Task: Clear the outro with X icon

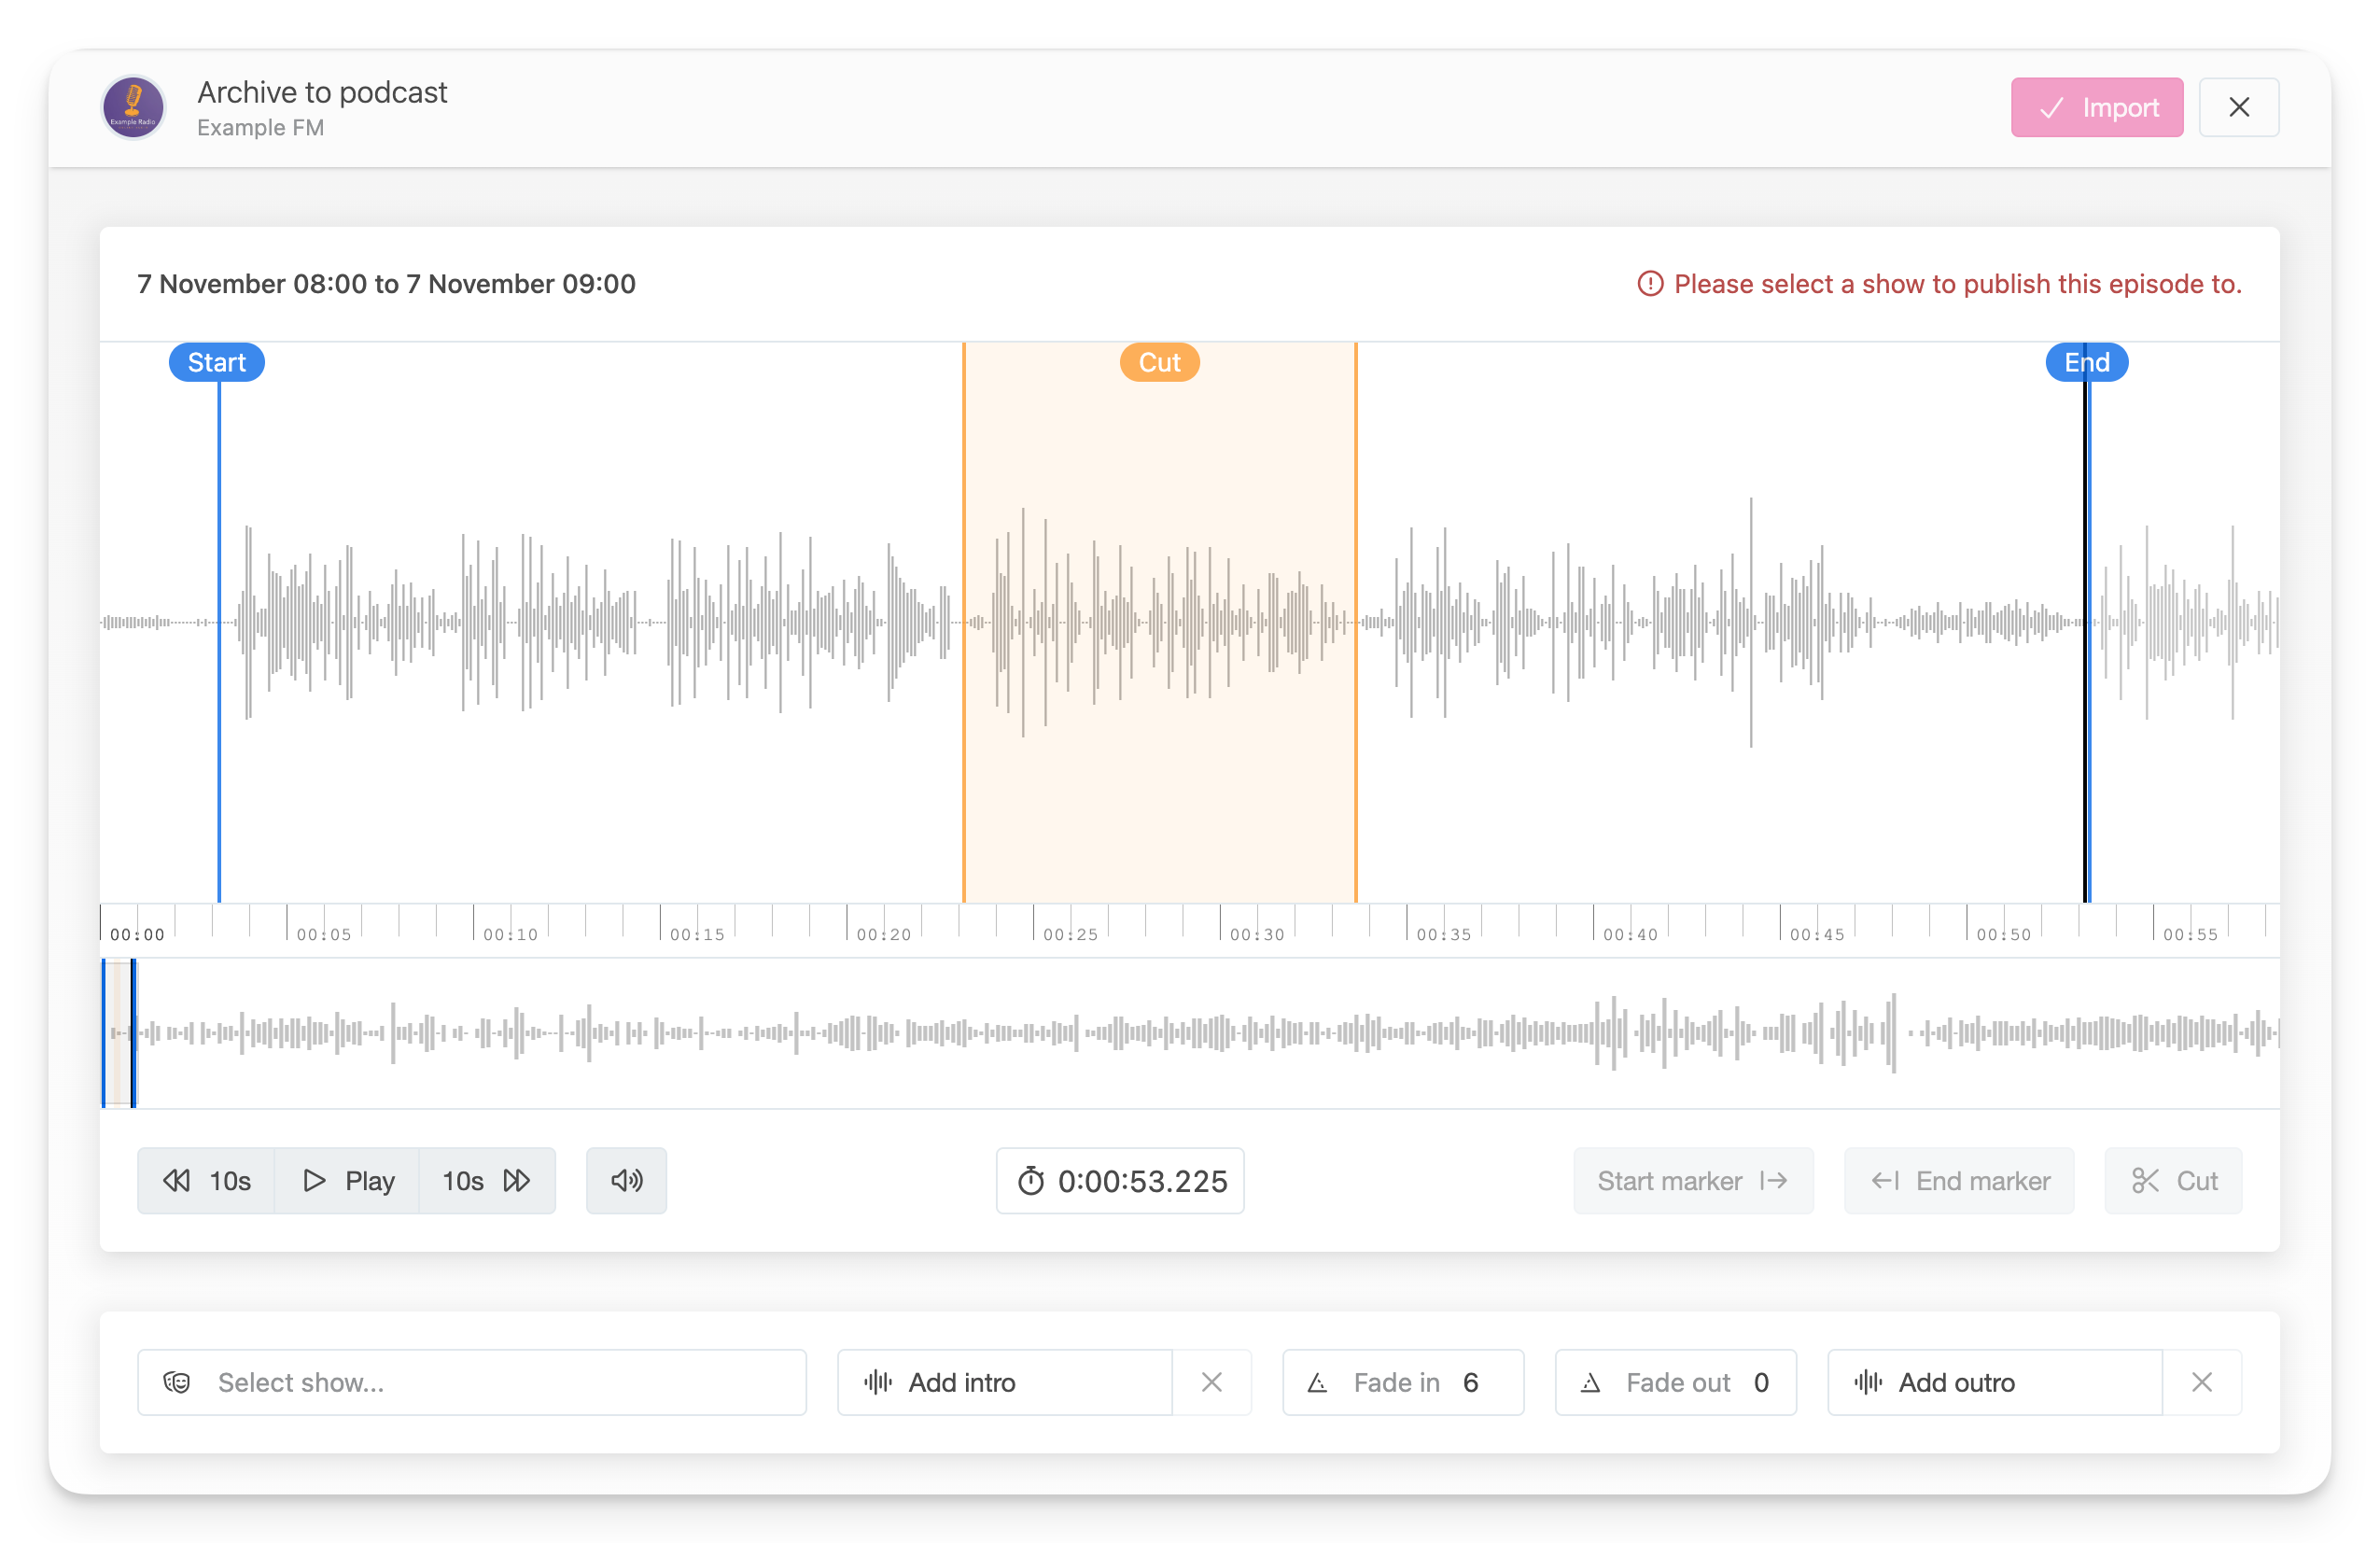Action: [2201, 1382]
